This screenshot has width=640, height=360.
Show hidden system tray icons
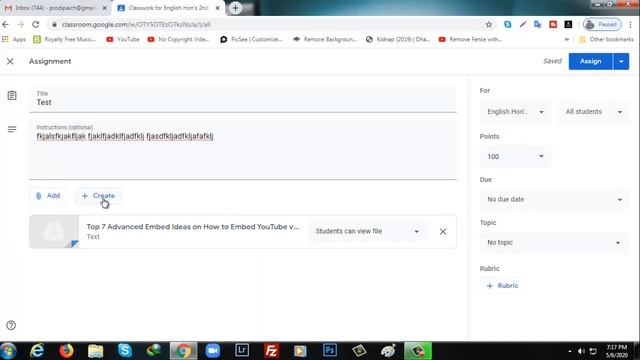pos(570,351)
